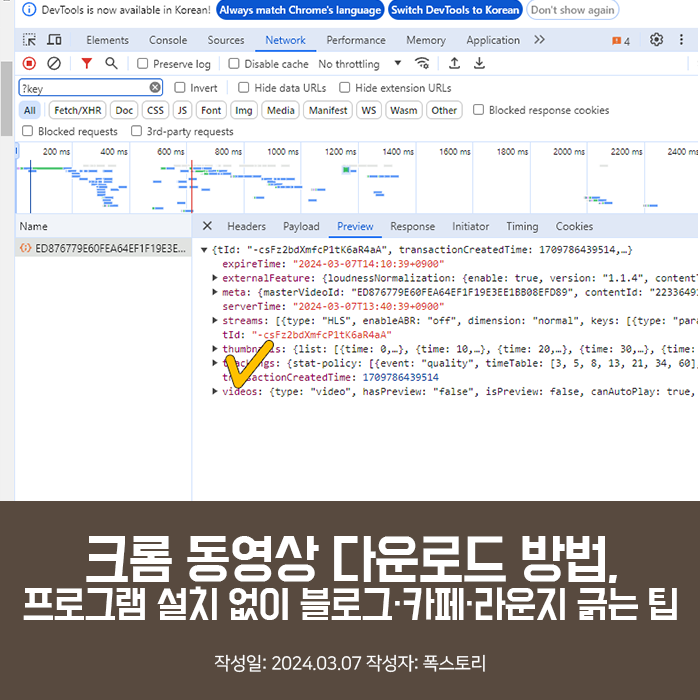Select the All filter chip
Viewport: 700px width, 700px height.
(30, 110)
